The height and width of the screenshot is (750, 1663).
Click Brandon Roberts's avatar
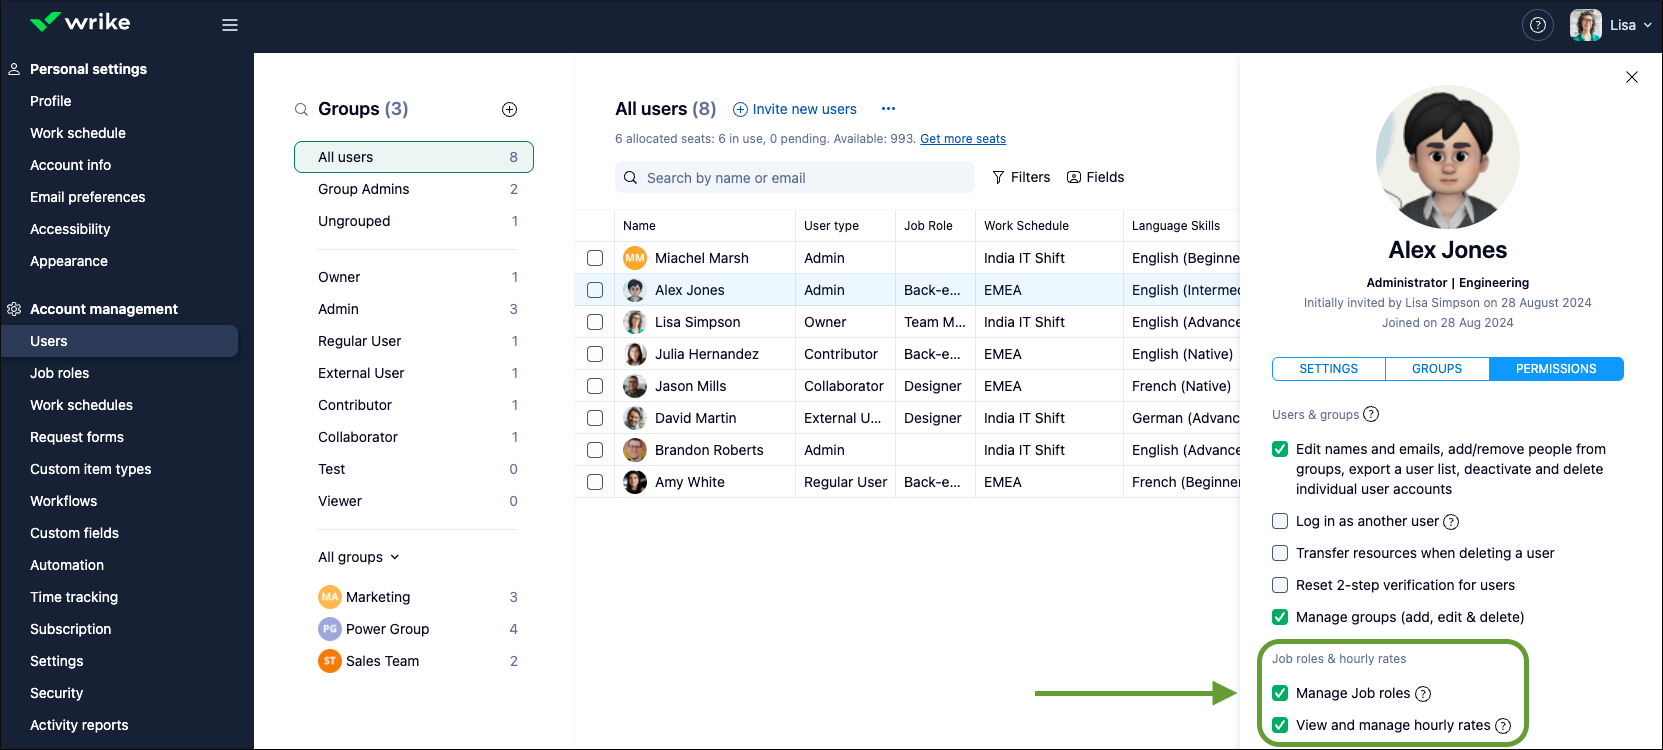point(635,450)
